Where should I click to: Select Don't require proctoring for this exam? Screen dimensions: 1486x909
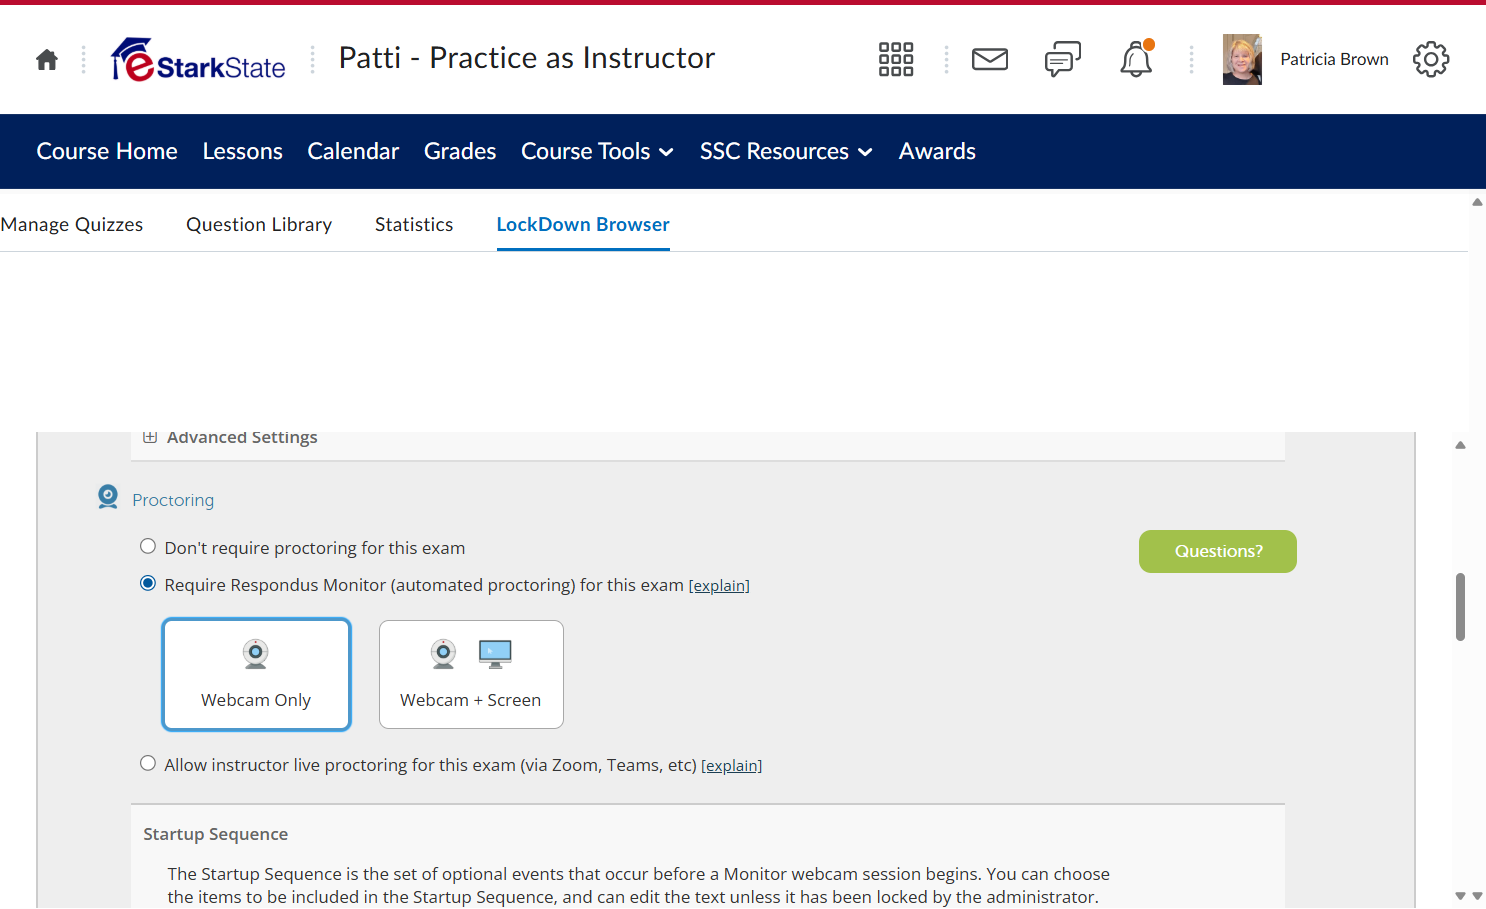coord(148,546)
